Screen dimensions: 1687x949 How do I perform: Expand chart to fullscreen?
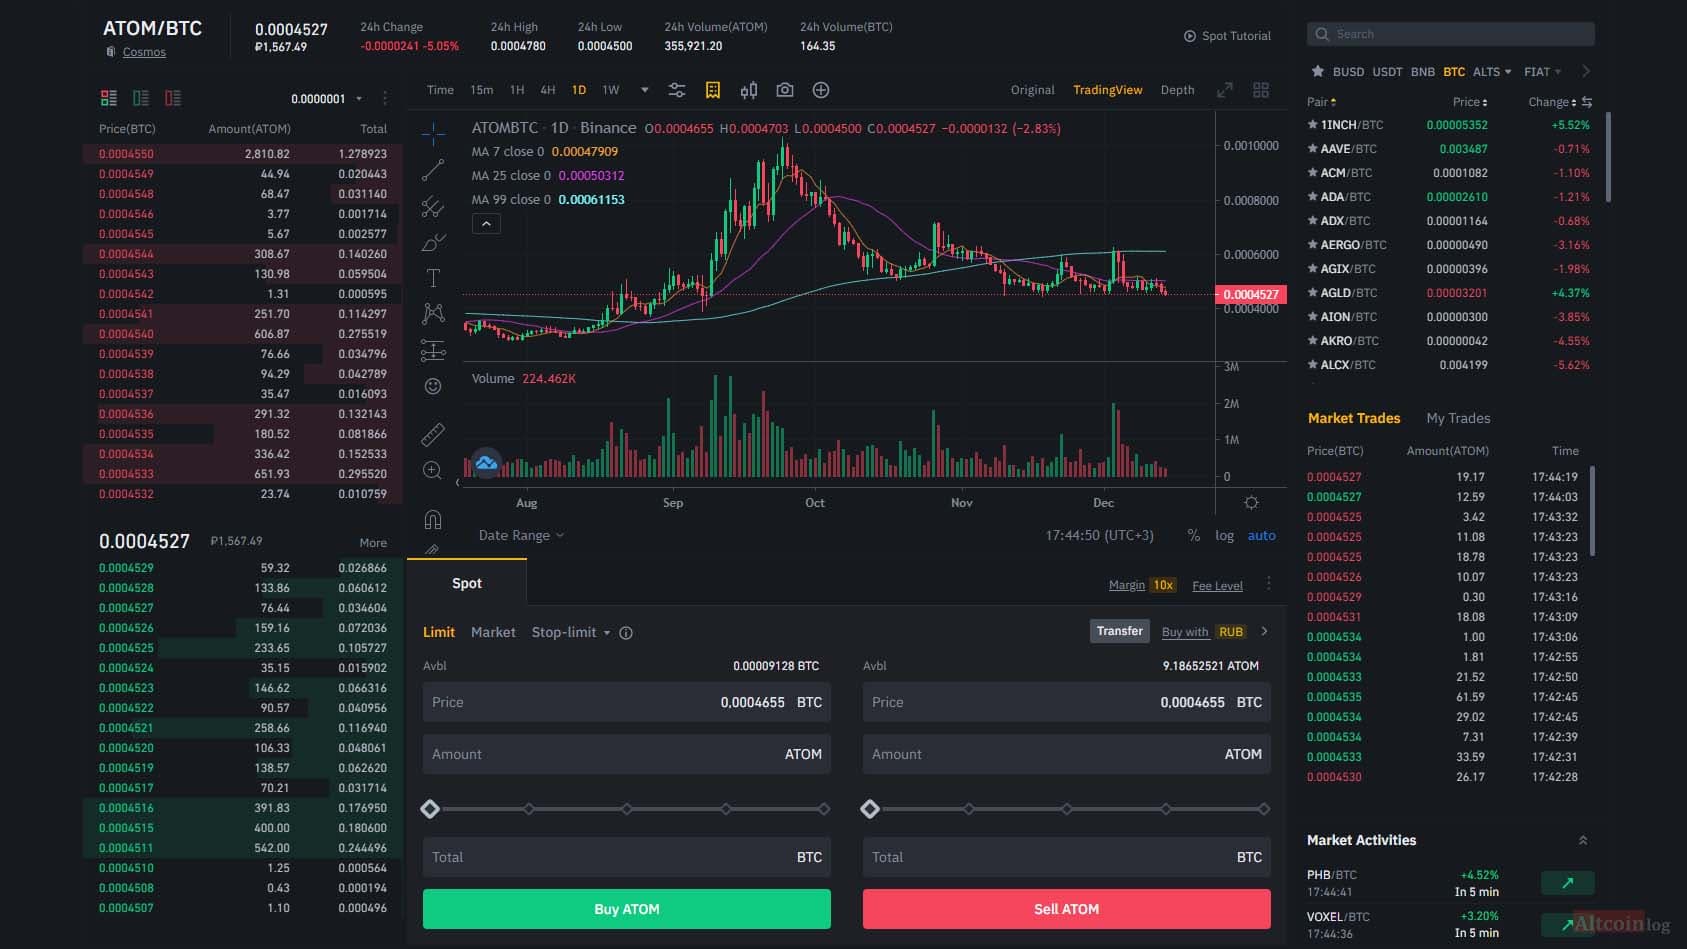[x=1225, y=90]
